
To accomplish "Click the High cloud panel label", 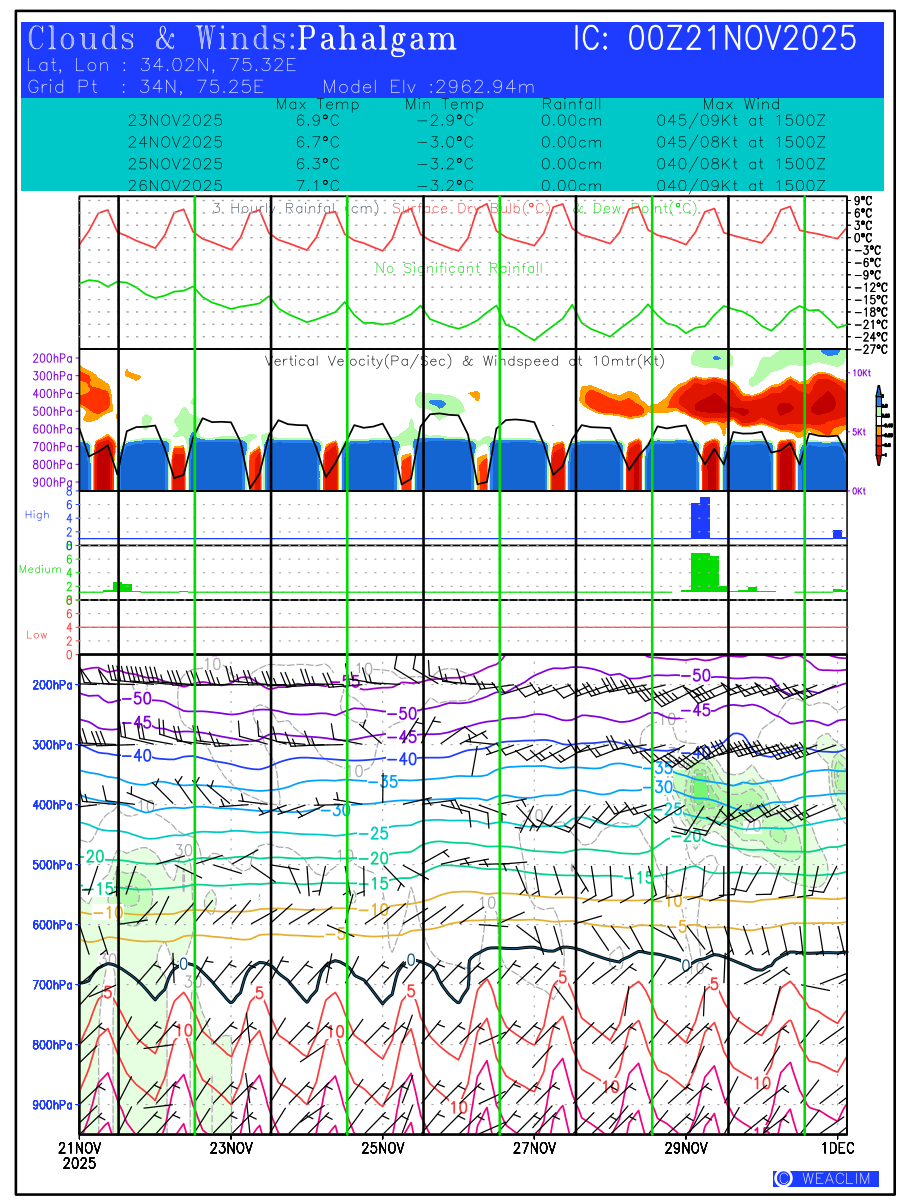I will coord(37,515).
